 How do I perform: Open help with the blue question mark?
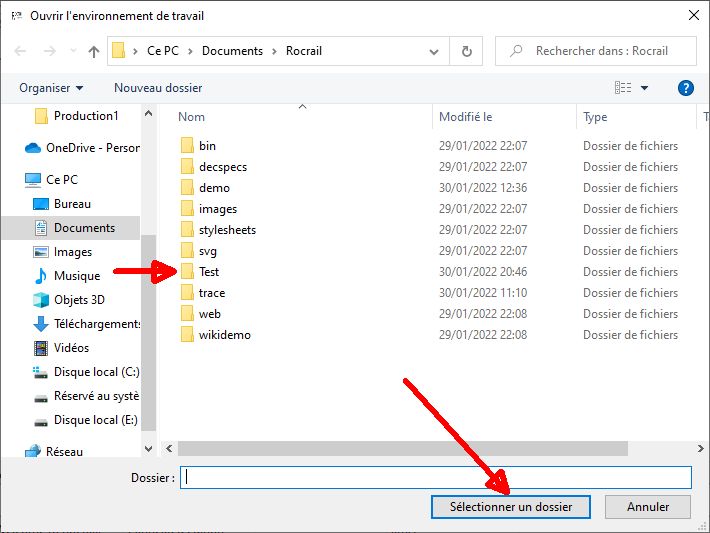click(686, 88)
